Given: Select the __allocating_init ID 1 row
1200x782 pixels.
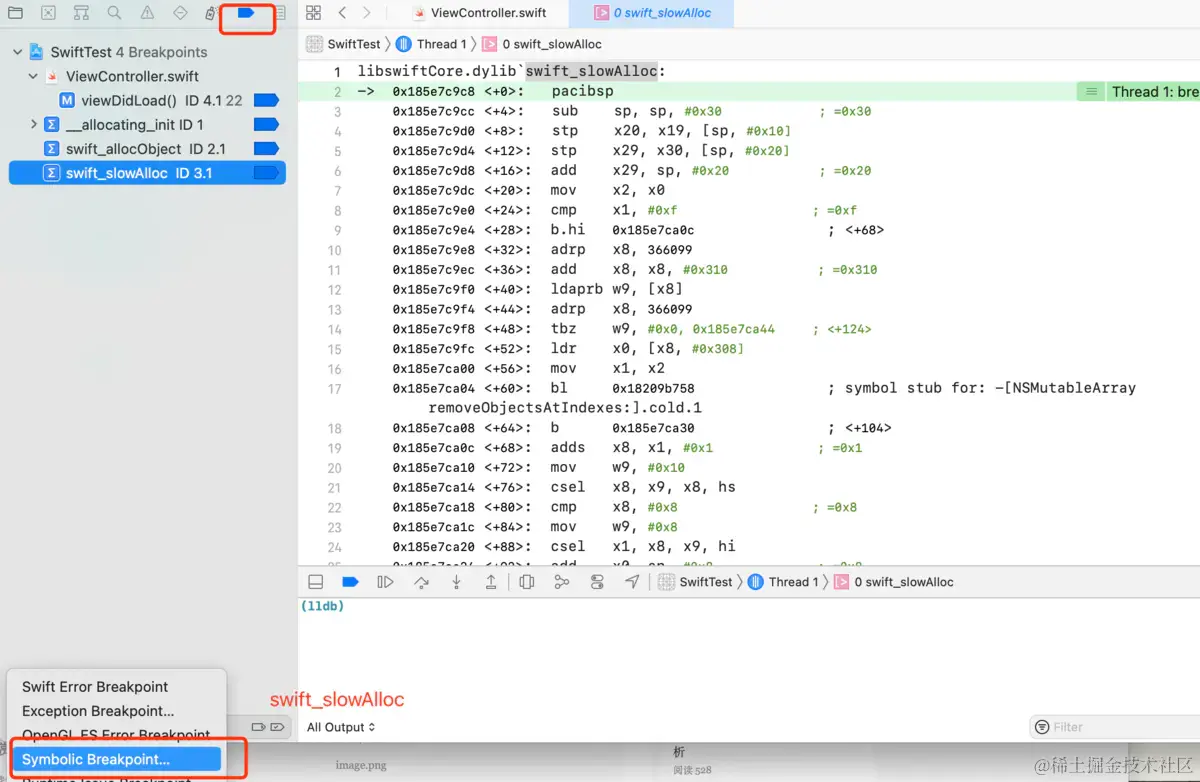Looking at the screenshot, I should pos(147,125).
